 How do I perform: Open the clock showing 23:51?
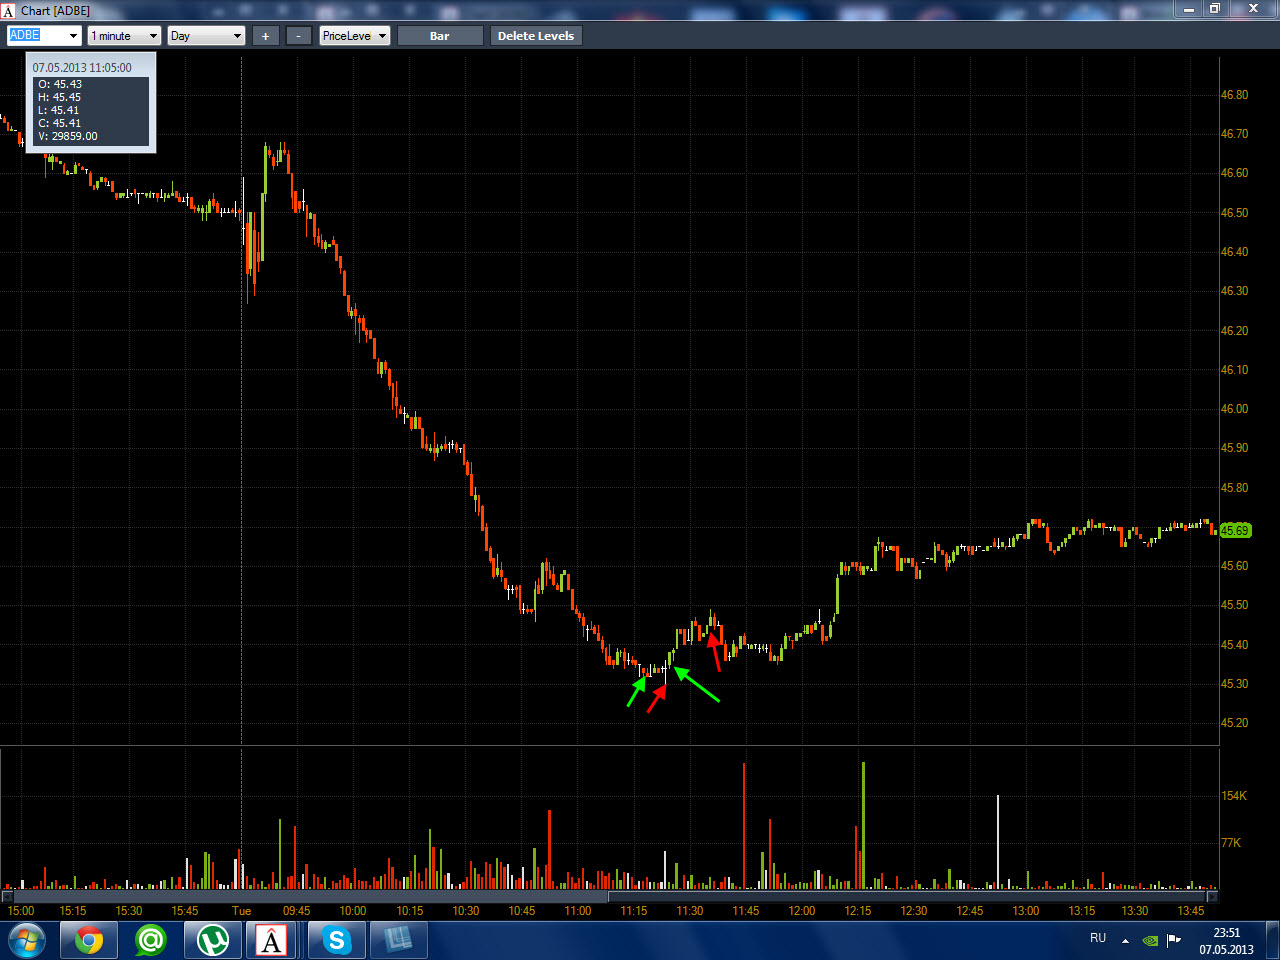click(1226, 941)
